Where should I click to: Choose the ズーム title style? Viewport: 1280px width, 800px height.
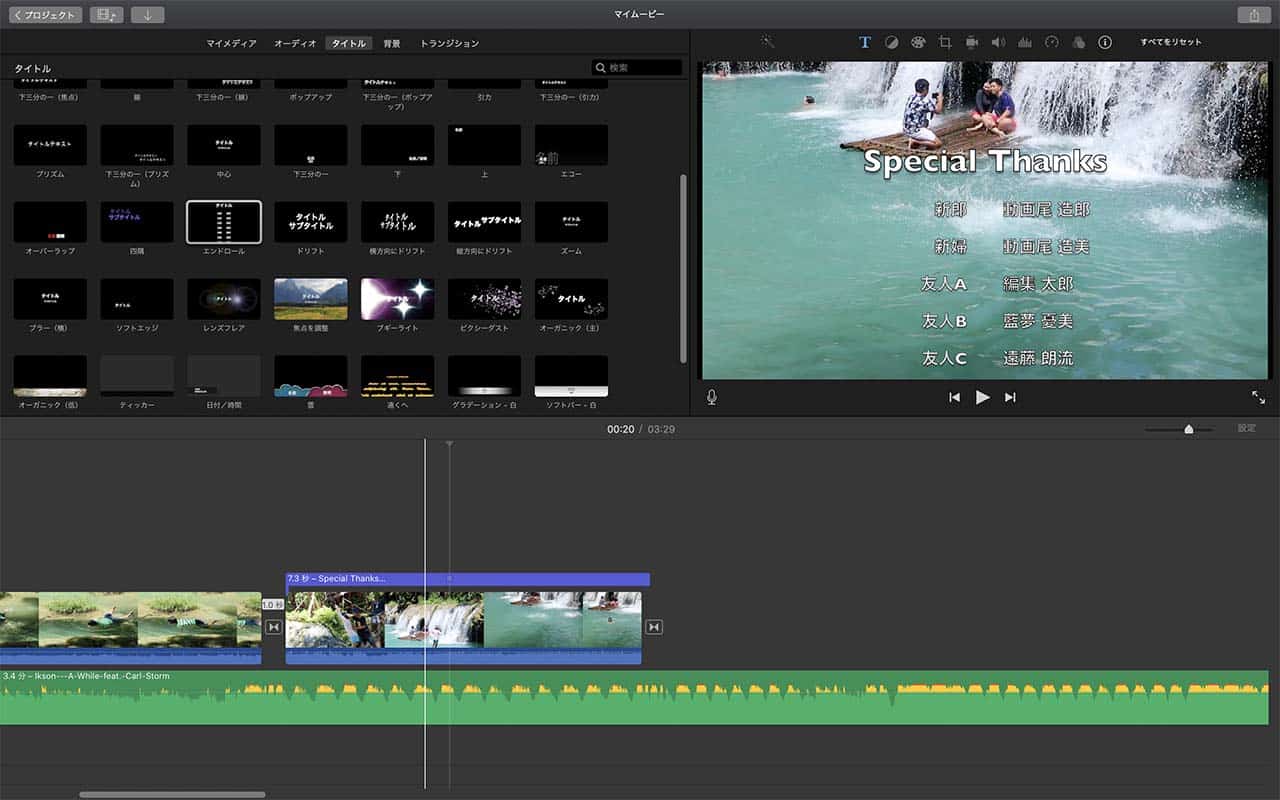point(571,222)
